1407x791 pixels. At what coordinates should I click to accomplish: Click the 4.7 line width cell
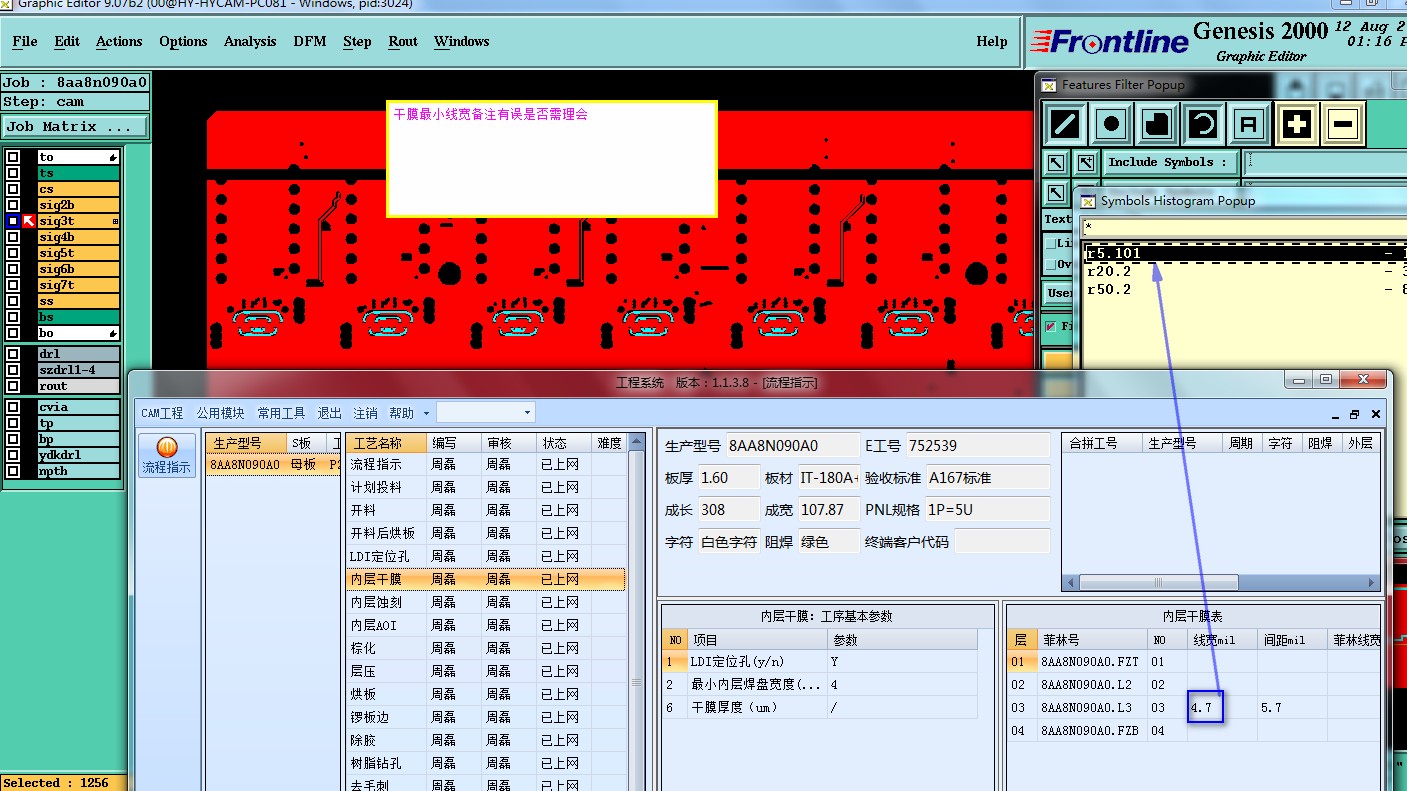click(x=1221, y=708)
